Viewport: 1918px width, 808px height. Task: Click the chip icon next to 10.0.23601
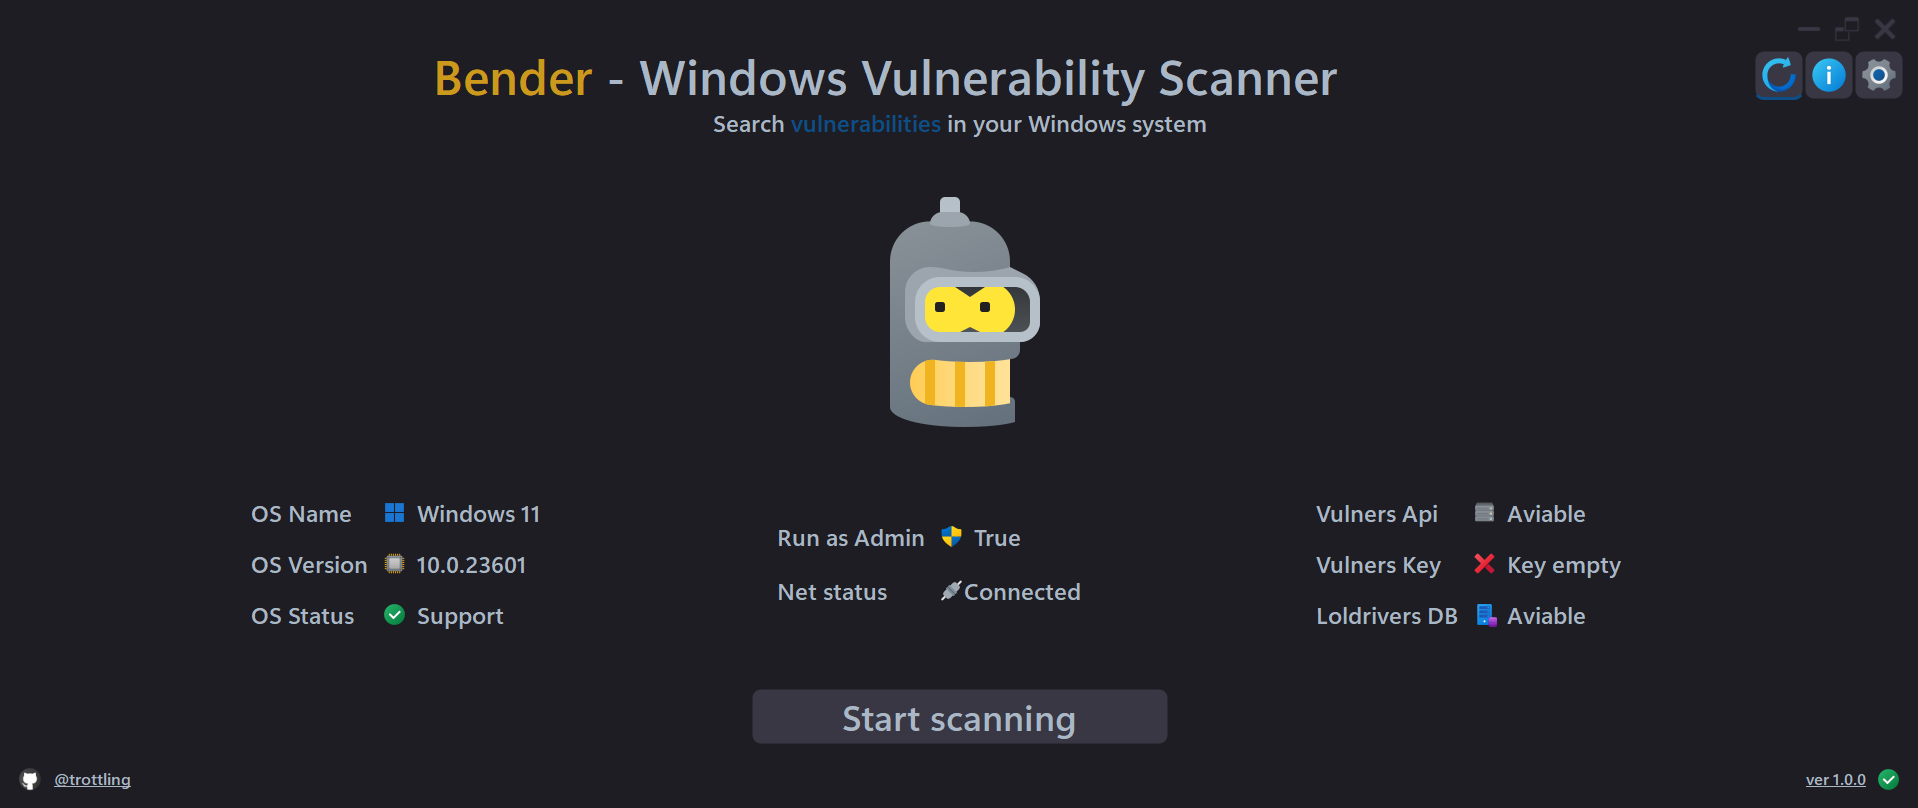tap(395, 564)
